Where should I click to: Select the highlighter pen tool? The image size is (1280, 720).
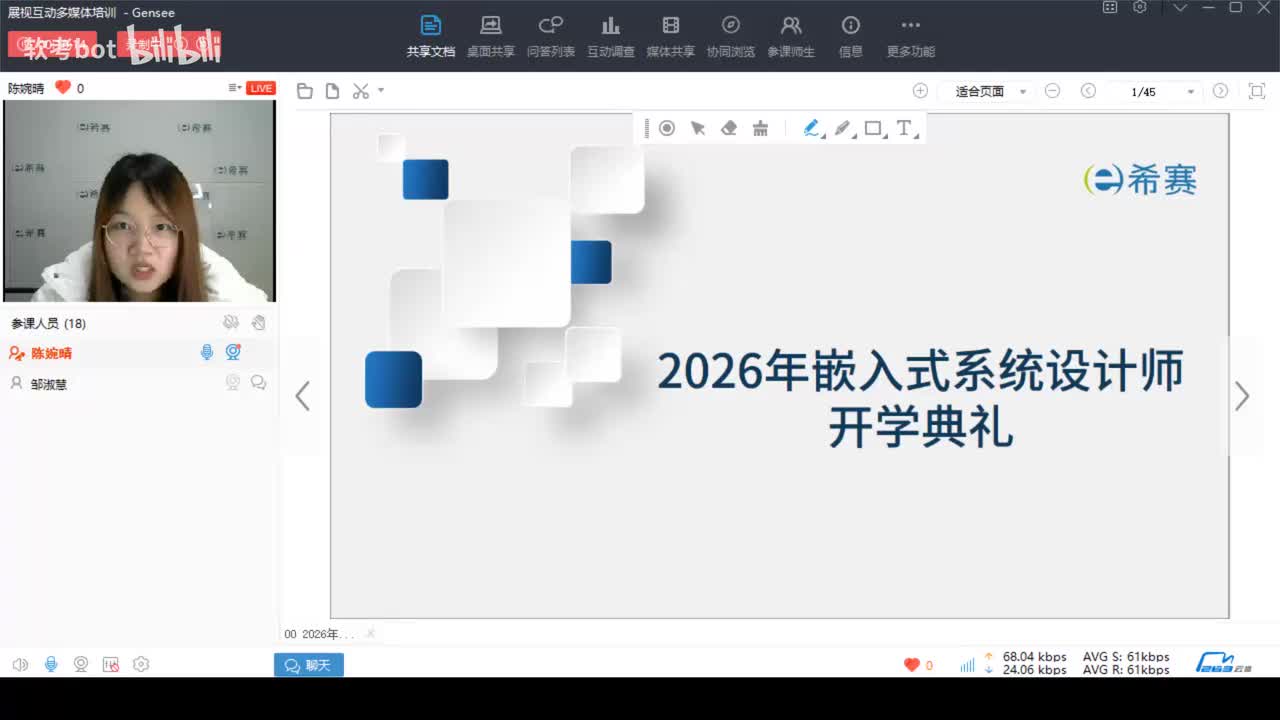point(812,128)
